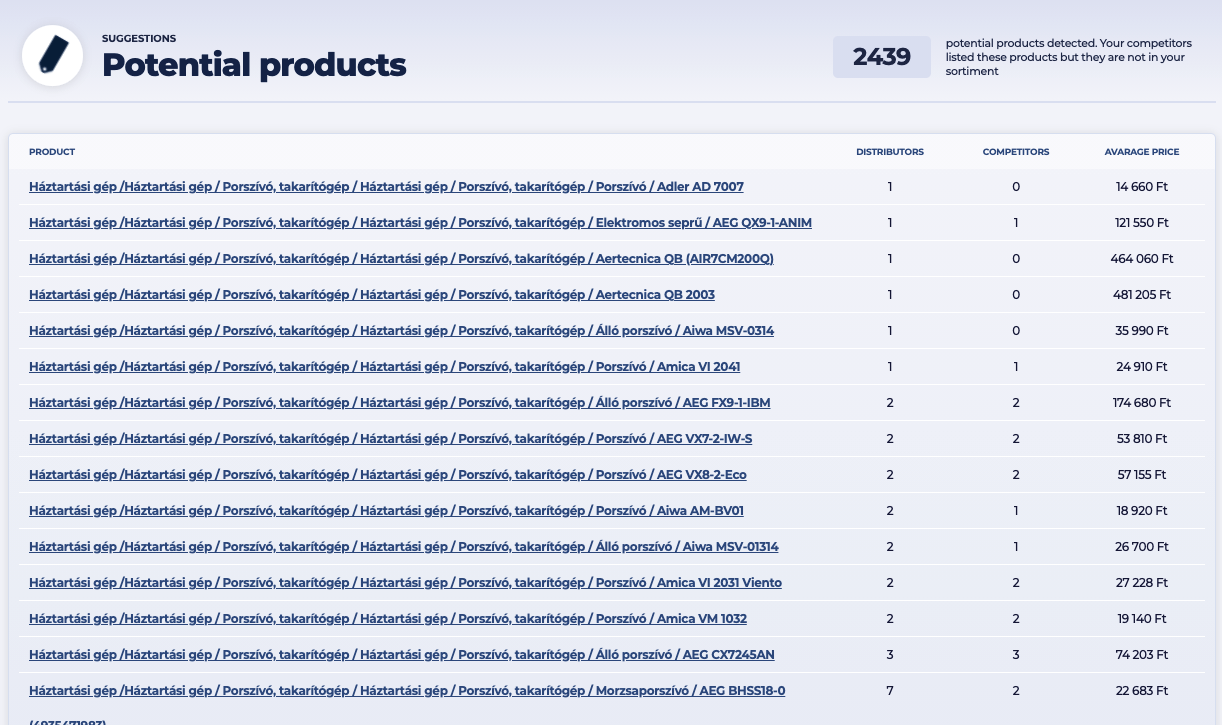Select the 27 228 Ft price cell
Screen dimensions: 1222x725
click(x=1142, y=583)
